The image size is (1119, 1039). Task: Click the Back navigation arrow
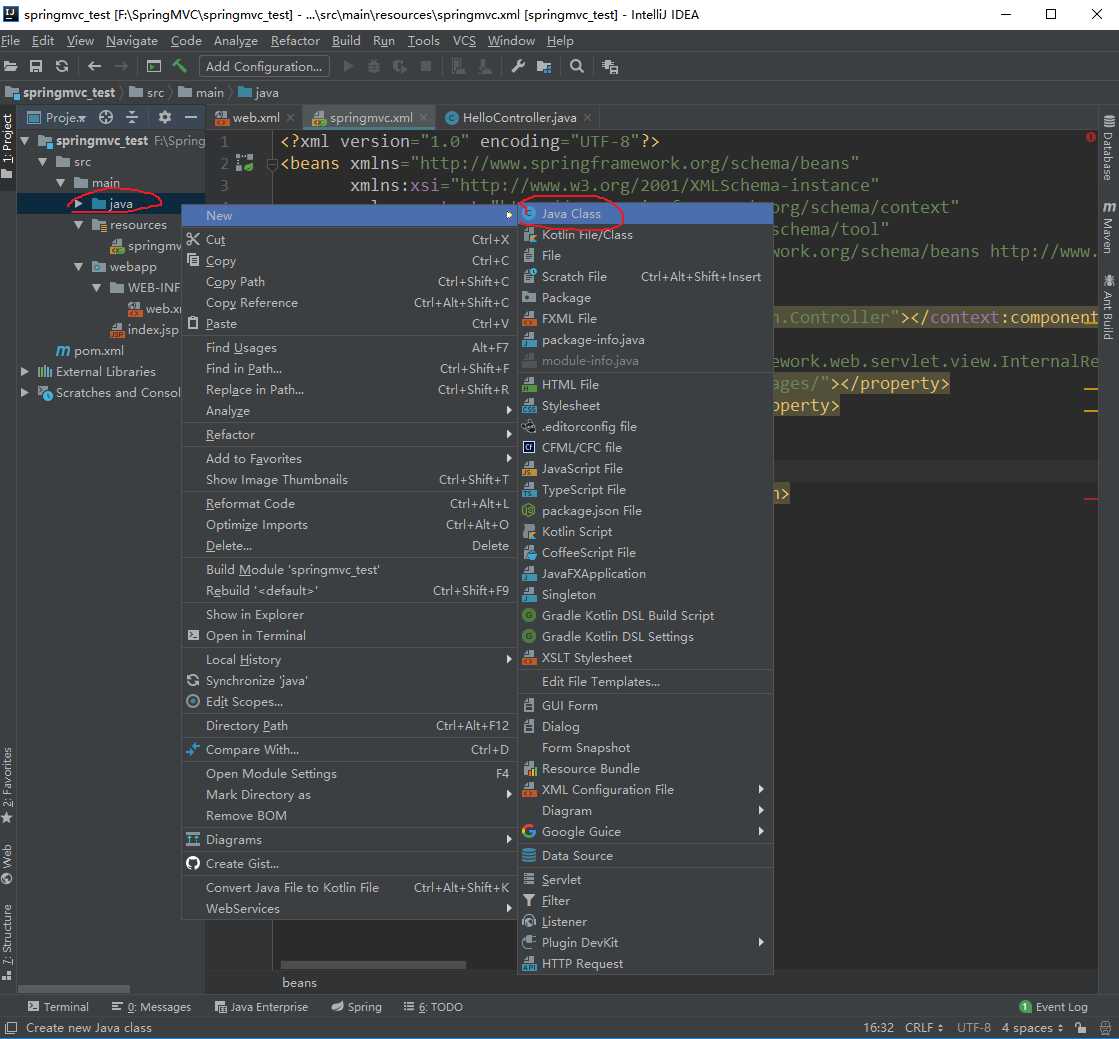[x=94, y=66]
